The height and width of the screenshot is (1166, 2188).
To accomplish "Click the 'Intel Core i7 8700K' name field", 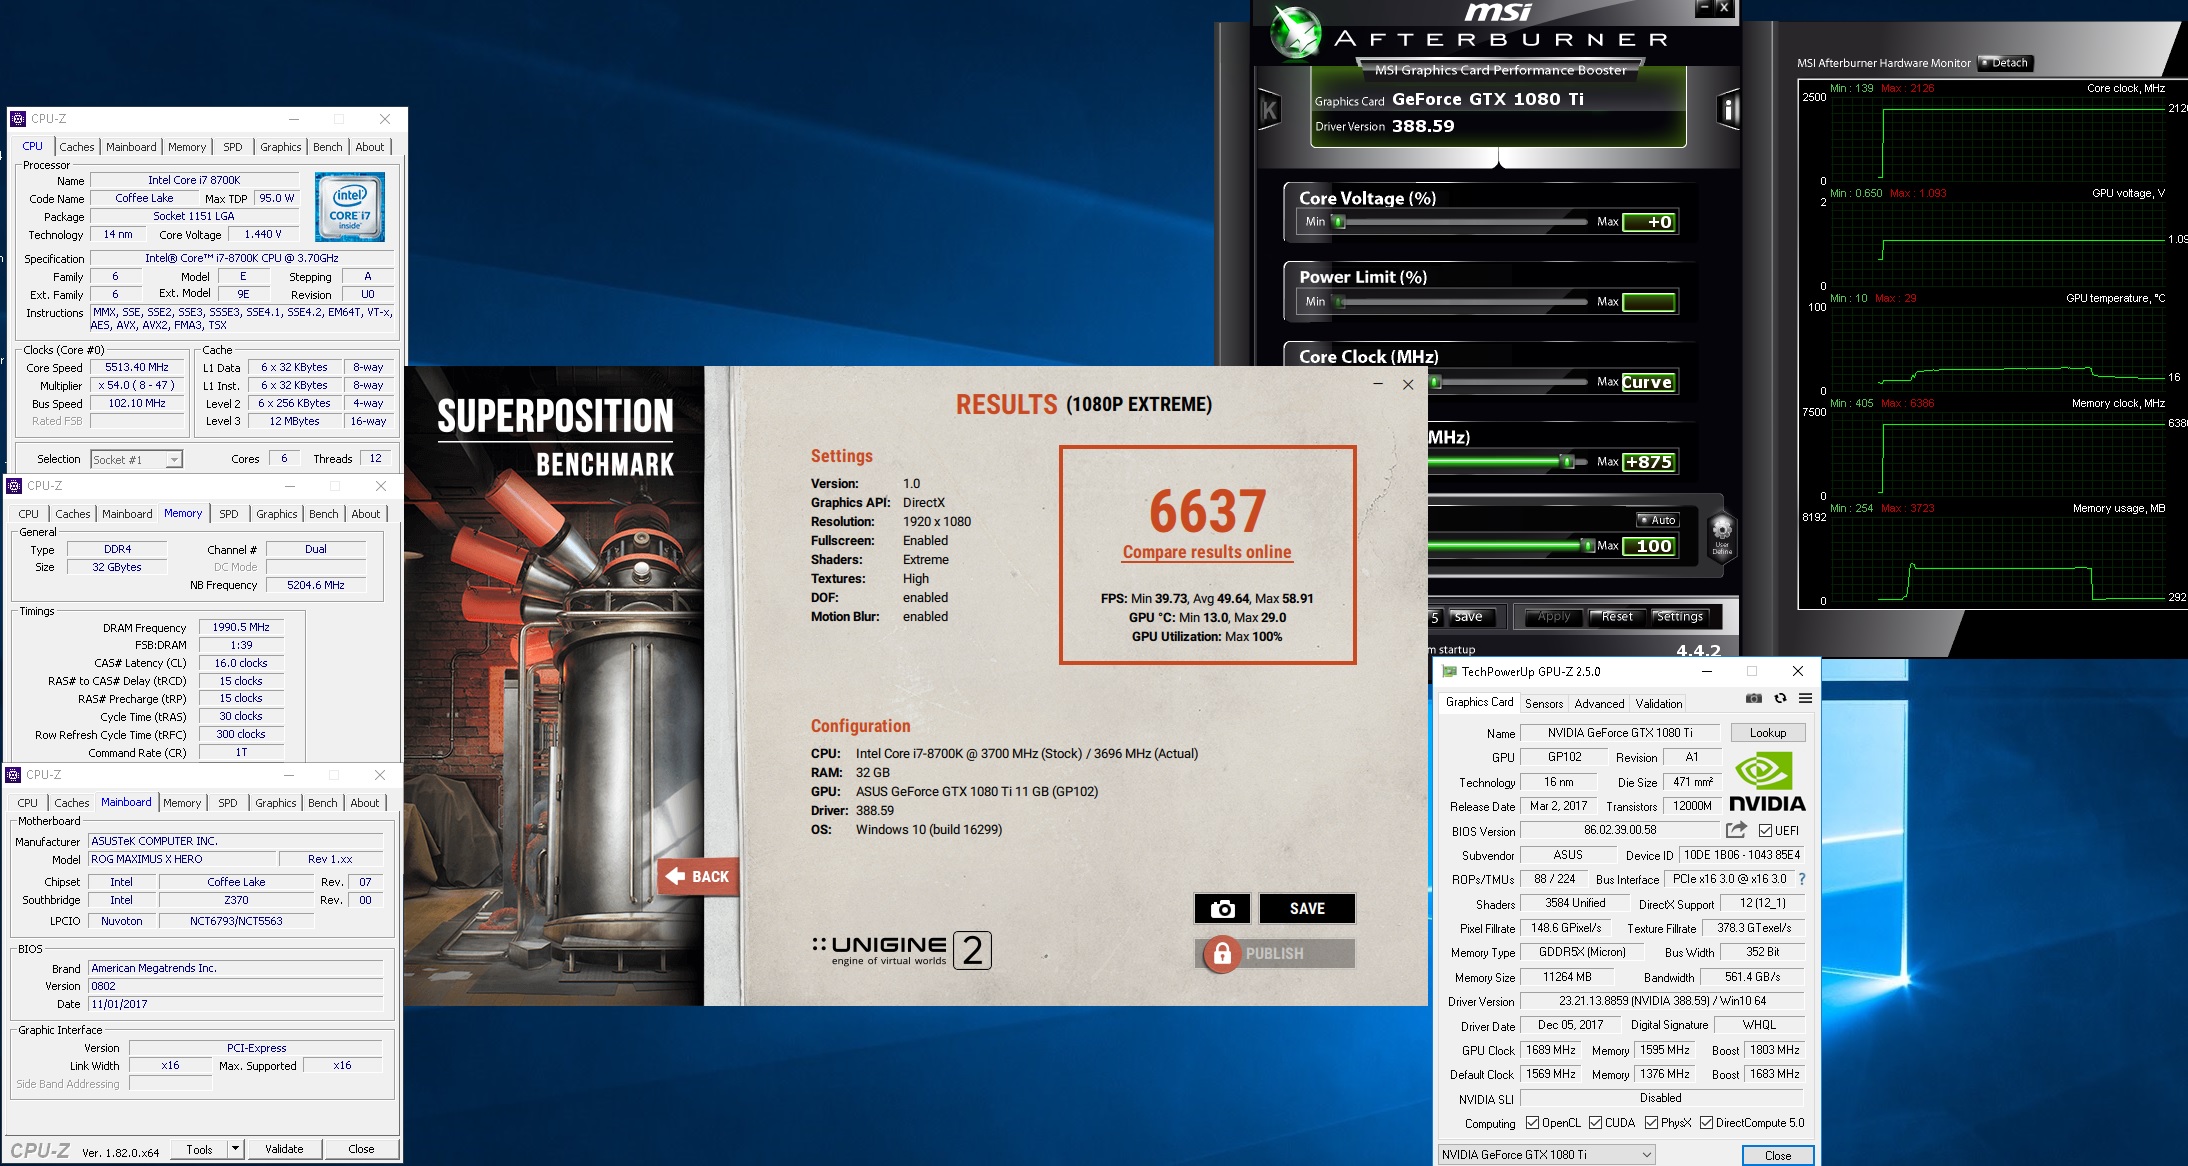I will (194, 180).
